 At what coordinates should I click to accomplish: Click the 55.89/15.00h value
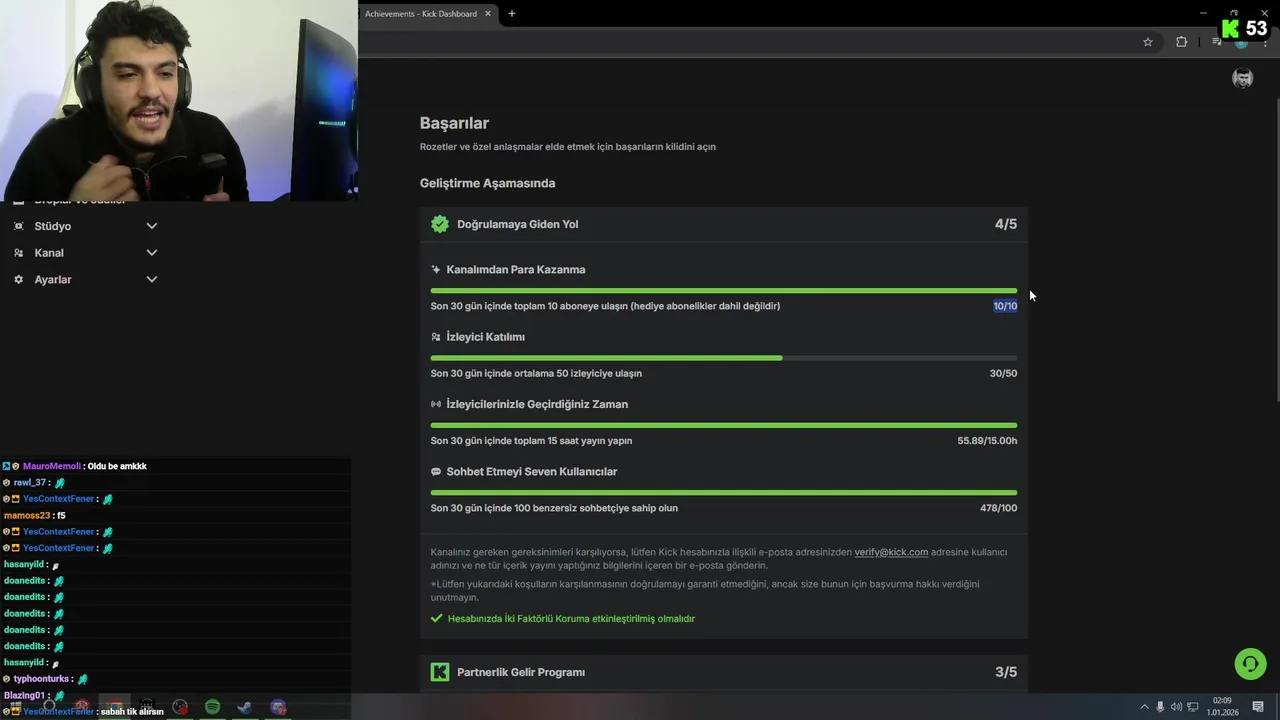pyautogui.click(x=987, y=440)
